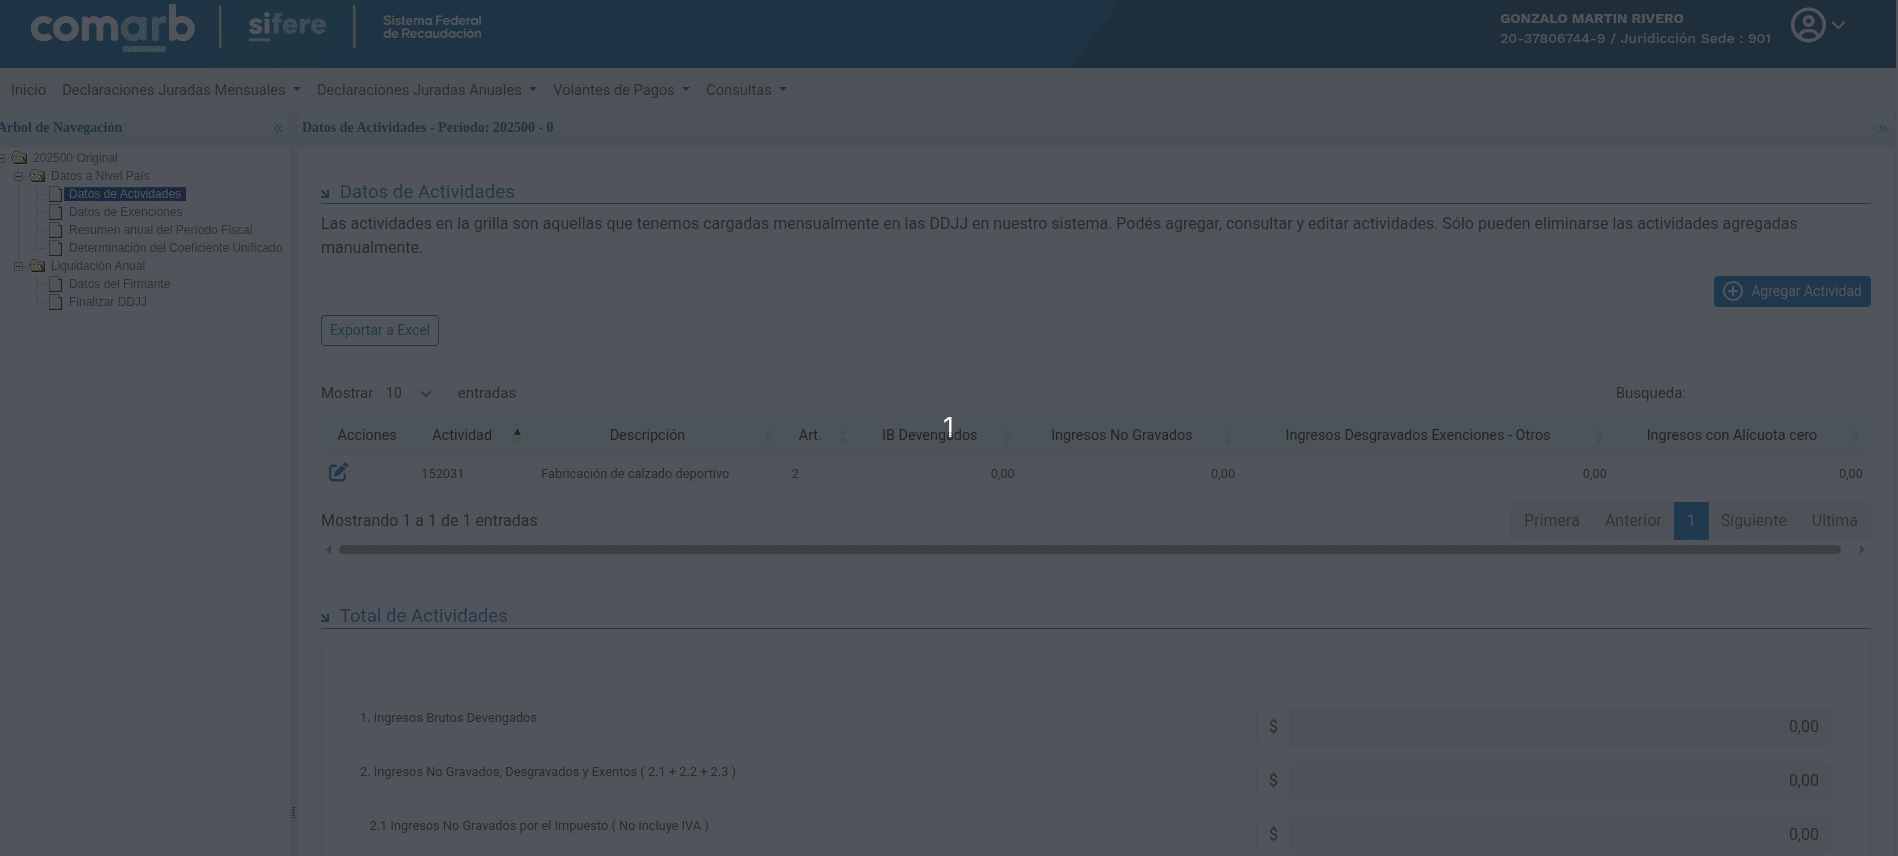Select Datos de Actividades tree item

tap(126, 194)
